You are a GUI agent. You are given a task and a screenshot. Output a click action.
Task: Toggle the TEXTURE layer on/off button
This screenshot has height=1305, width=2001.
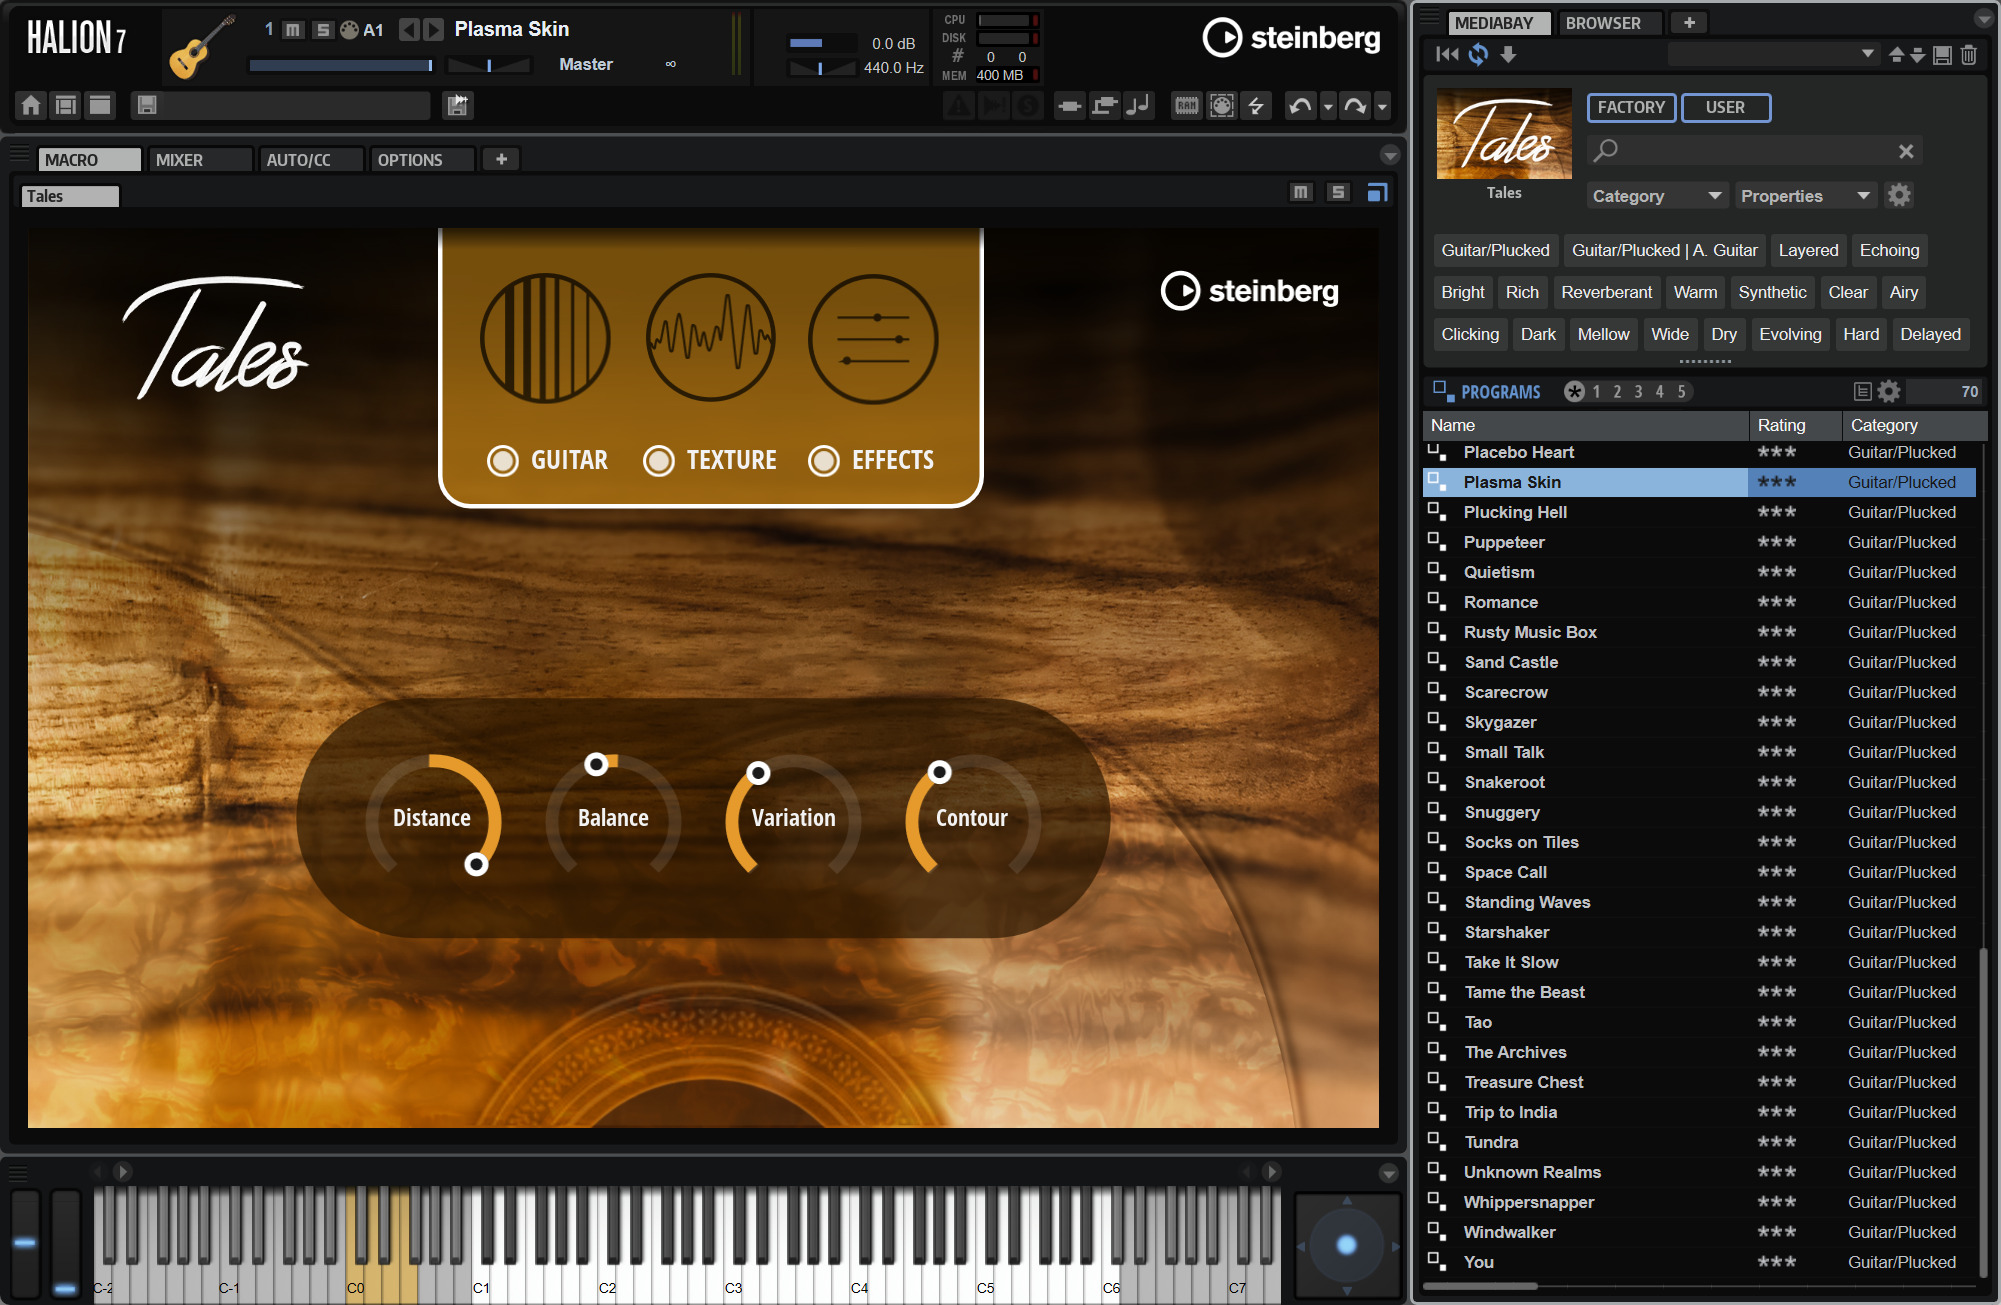point(658,460)
